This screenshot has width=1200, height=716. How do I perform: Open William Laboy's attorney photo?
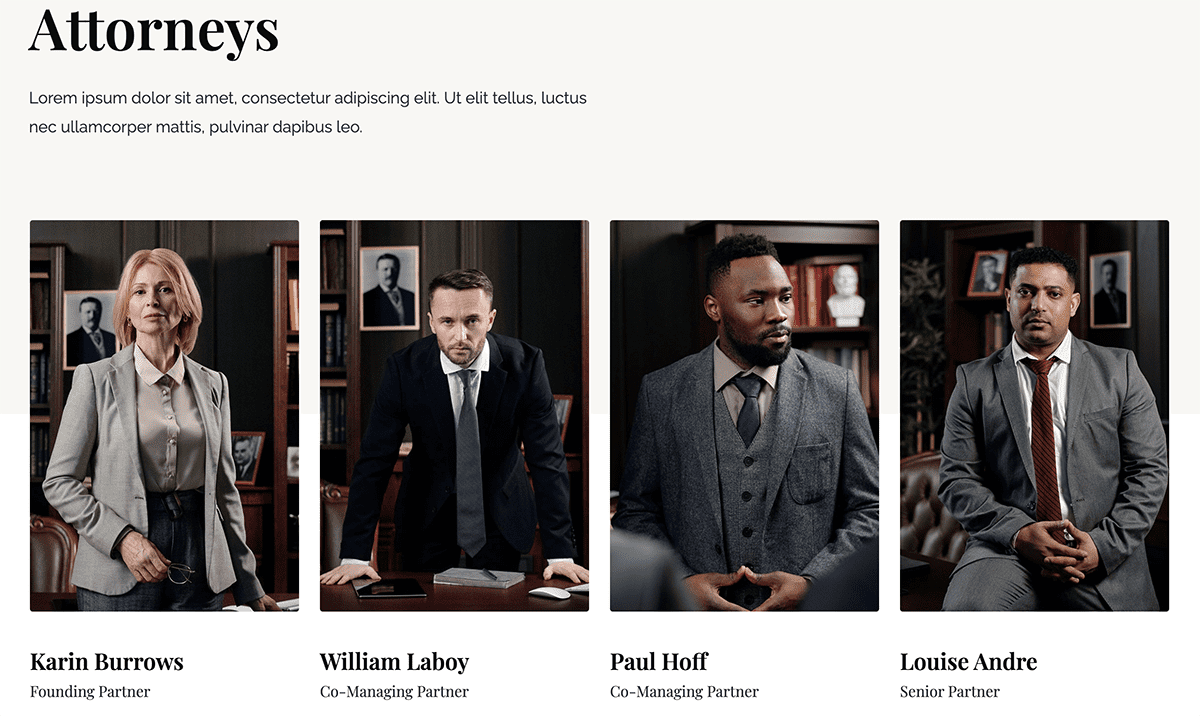[x=454, y=415]
